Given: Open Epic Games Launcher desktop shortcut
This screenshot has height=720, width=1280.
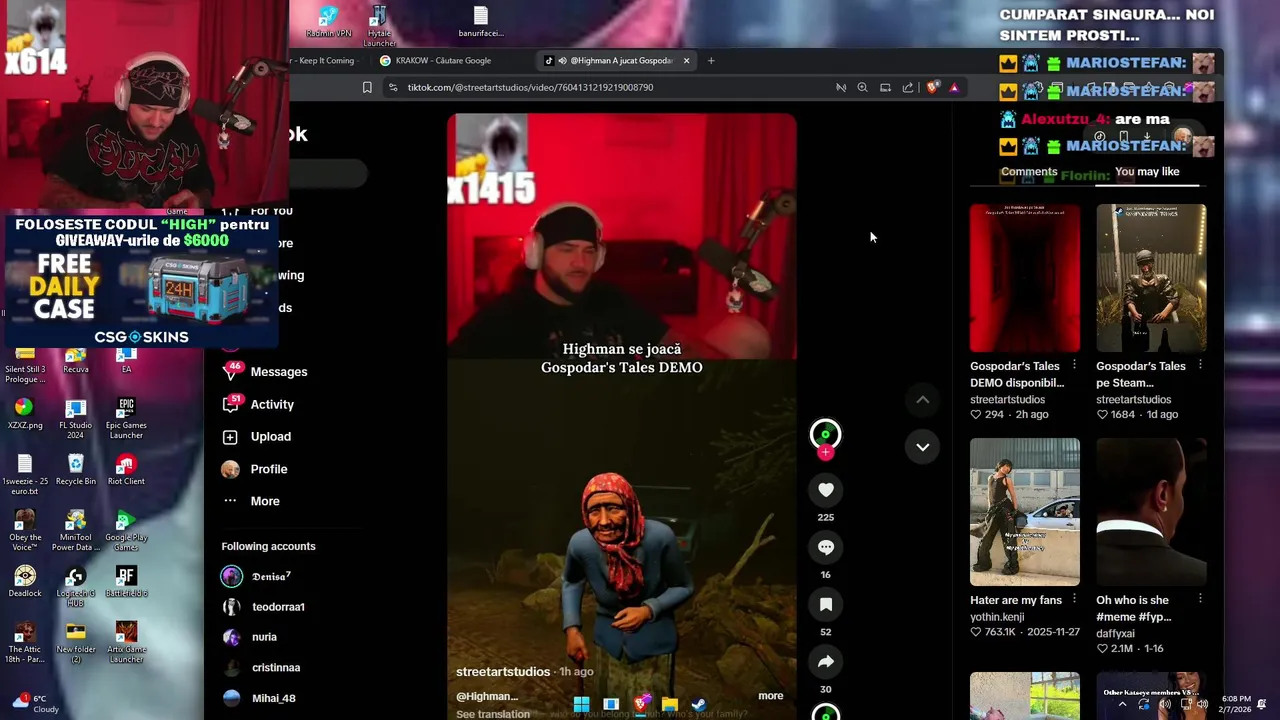Looking at the screenshot, I should coord(126,419).
